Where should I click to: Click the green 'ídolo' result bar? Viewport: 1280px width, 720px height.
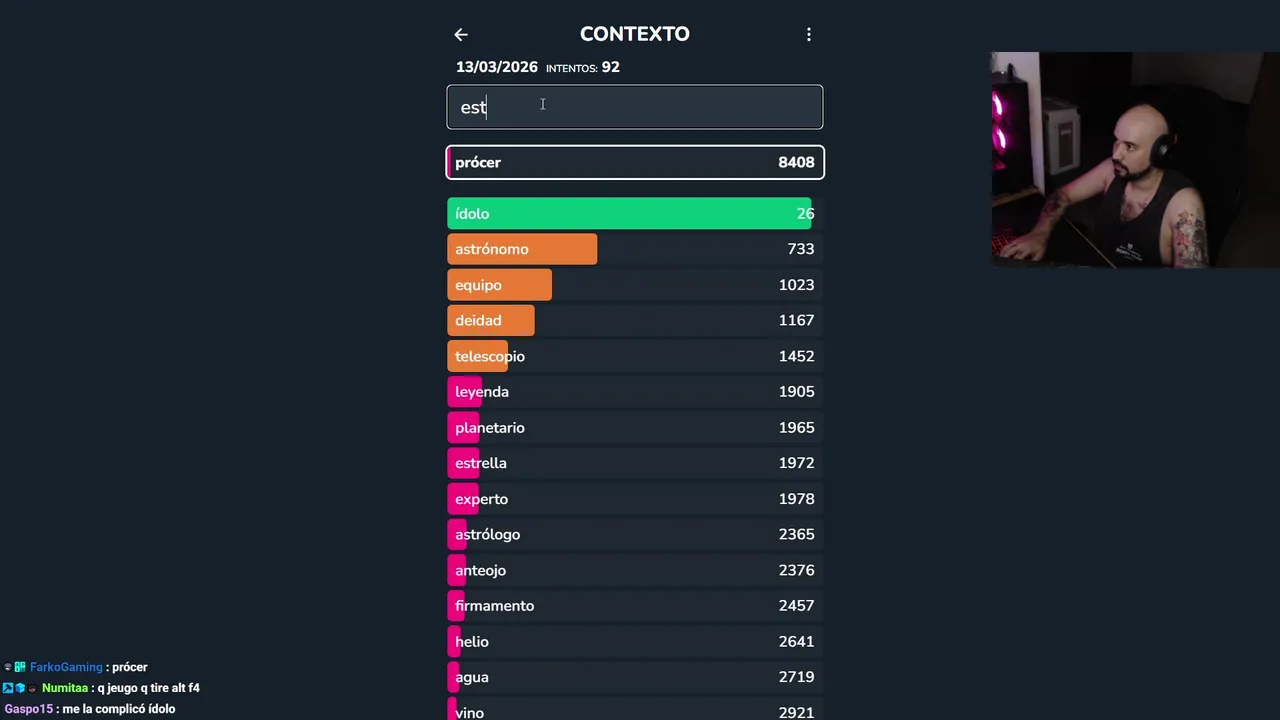[x=630, y=214]
